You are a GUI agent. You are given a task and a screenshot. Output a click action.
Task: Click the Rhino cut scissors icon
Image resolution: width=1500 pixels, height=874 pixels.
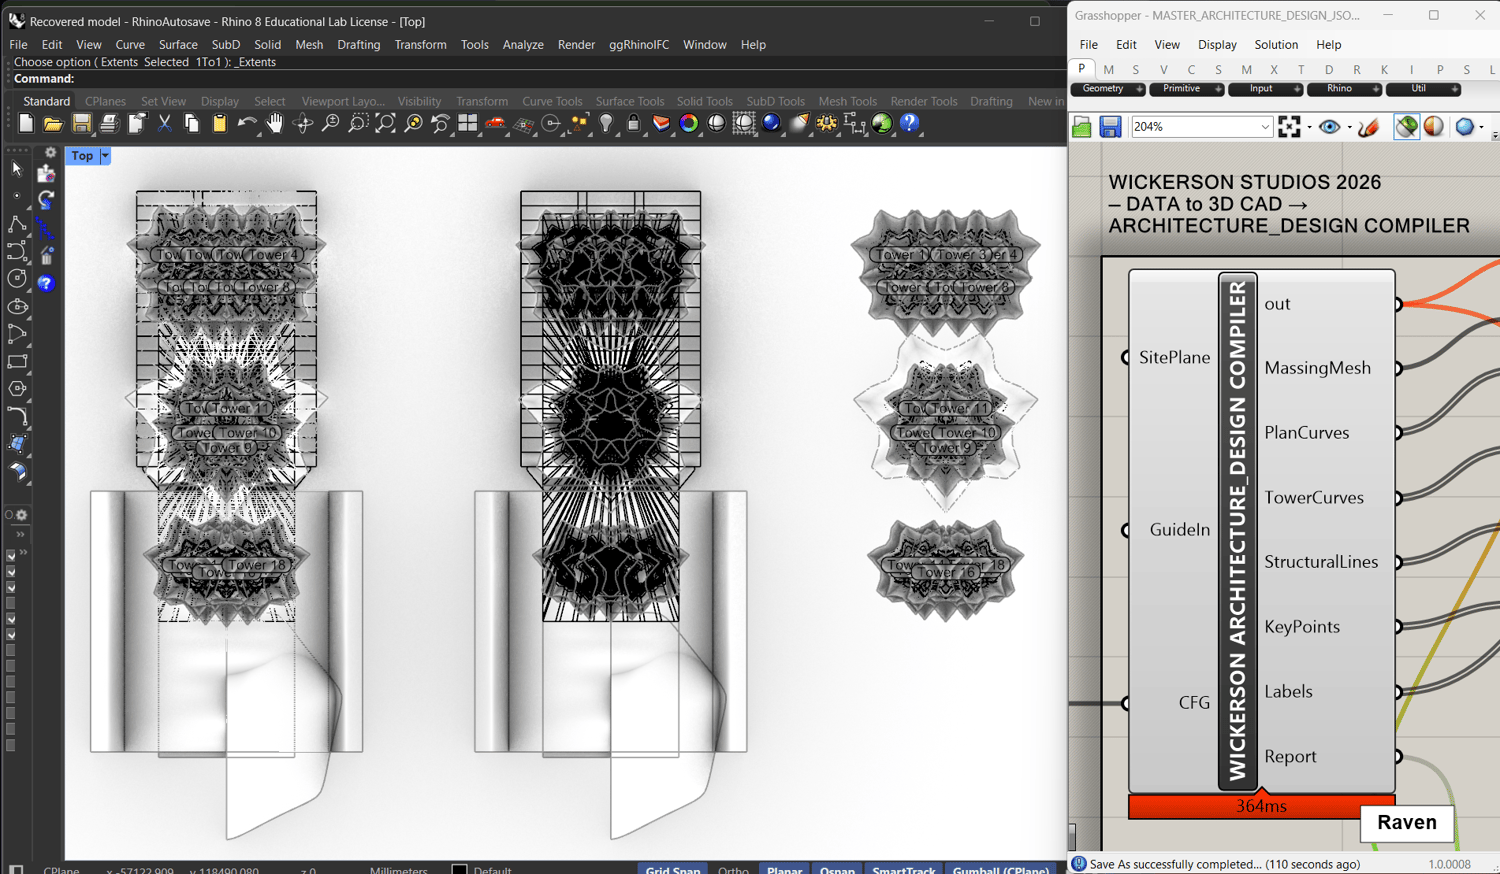164,123
